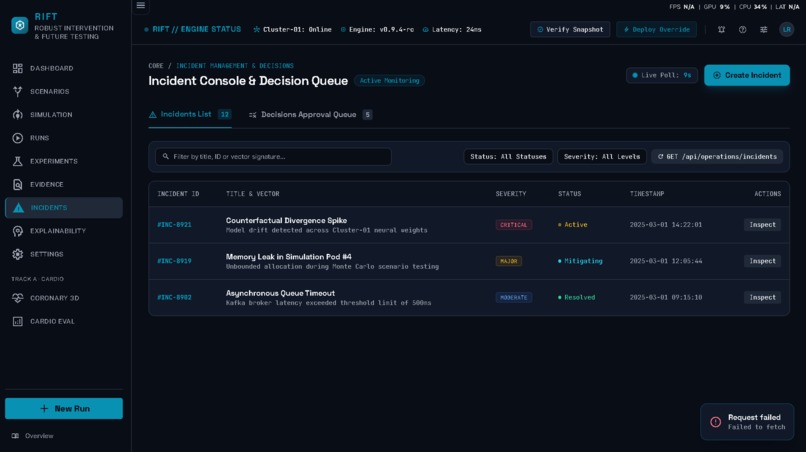
Task: Open the sliders preferences icon in header
Action: 764,30
